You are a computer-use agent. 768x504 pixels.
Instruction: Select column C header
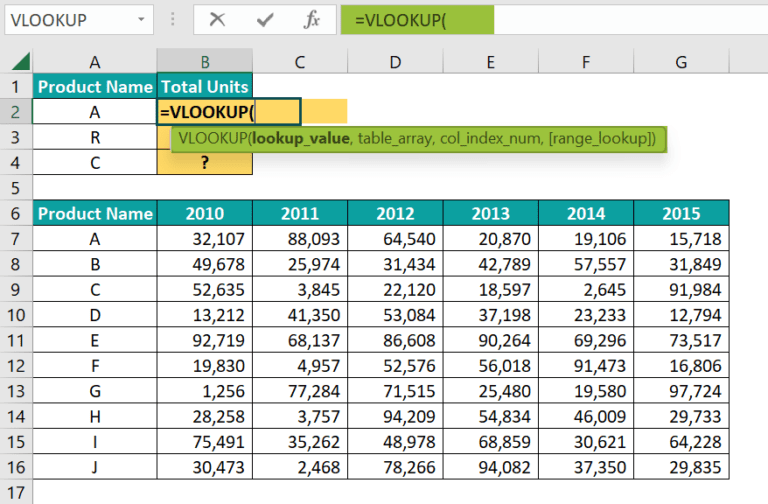click(x=300, y=62)
